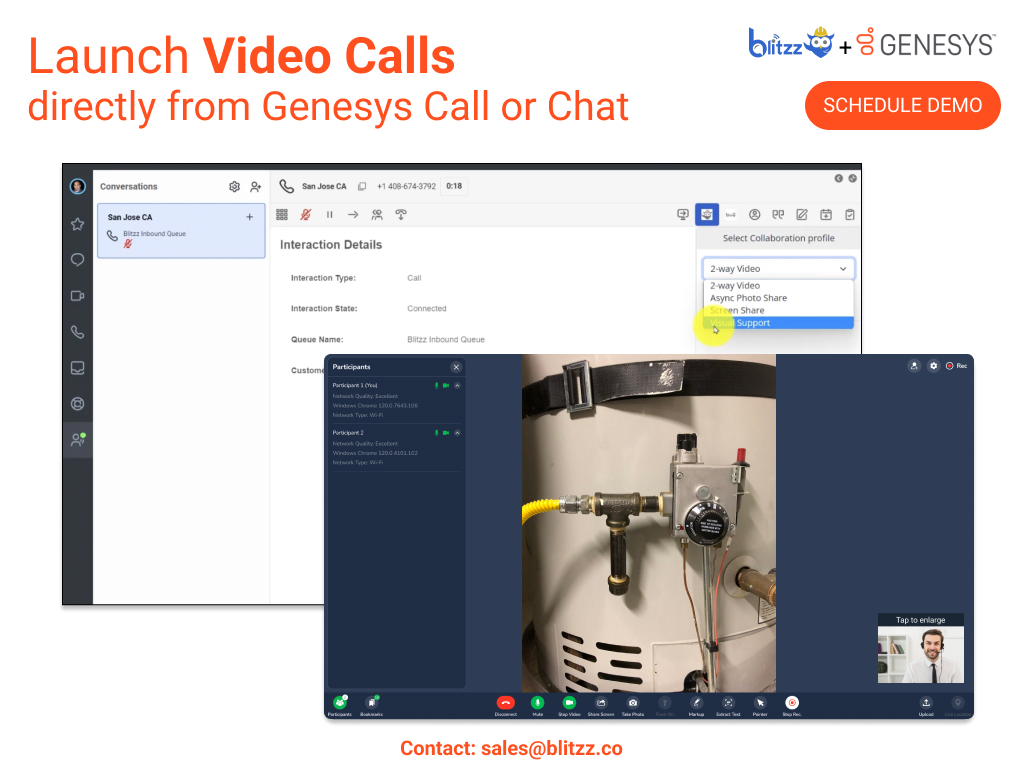The image size is (1024, 768).
Task: Open video settings gear in call header
Action: tap(934, 366)
